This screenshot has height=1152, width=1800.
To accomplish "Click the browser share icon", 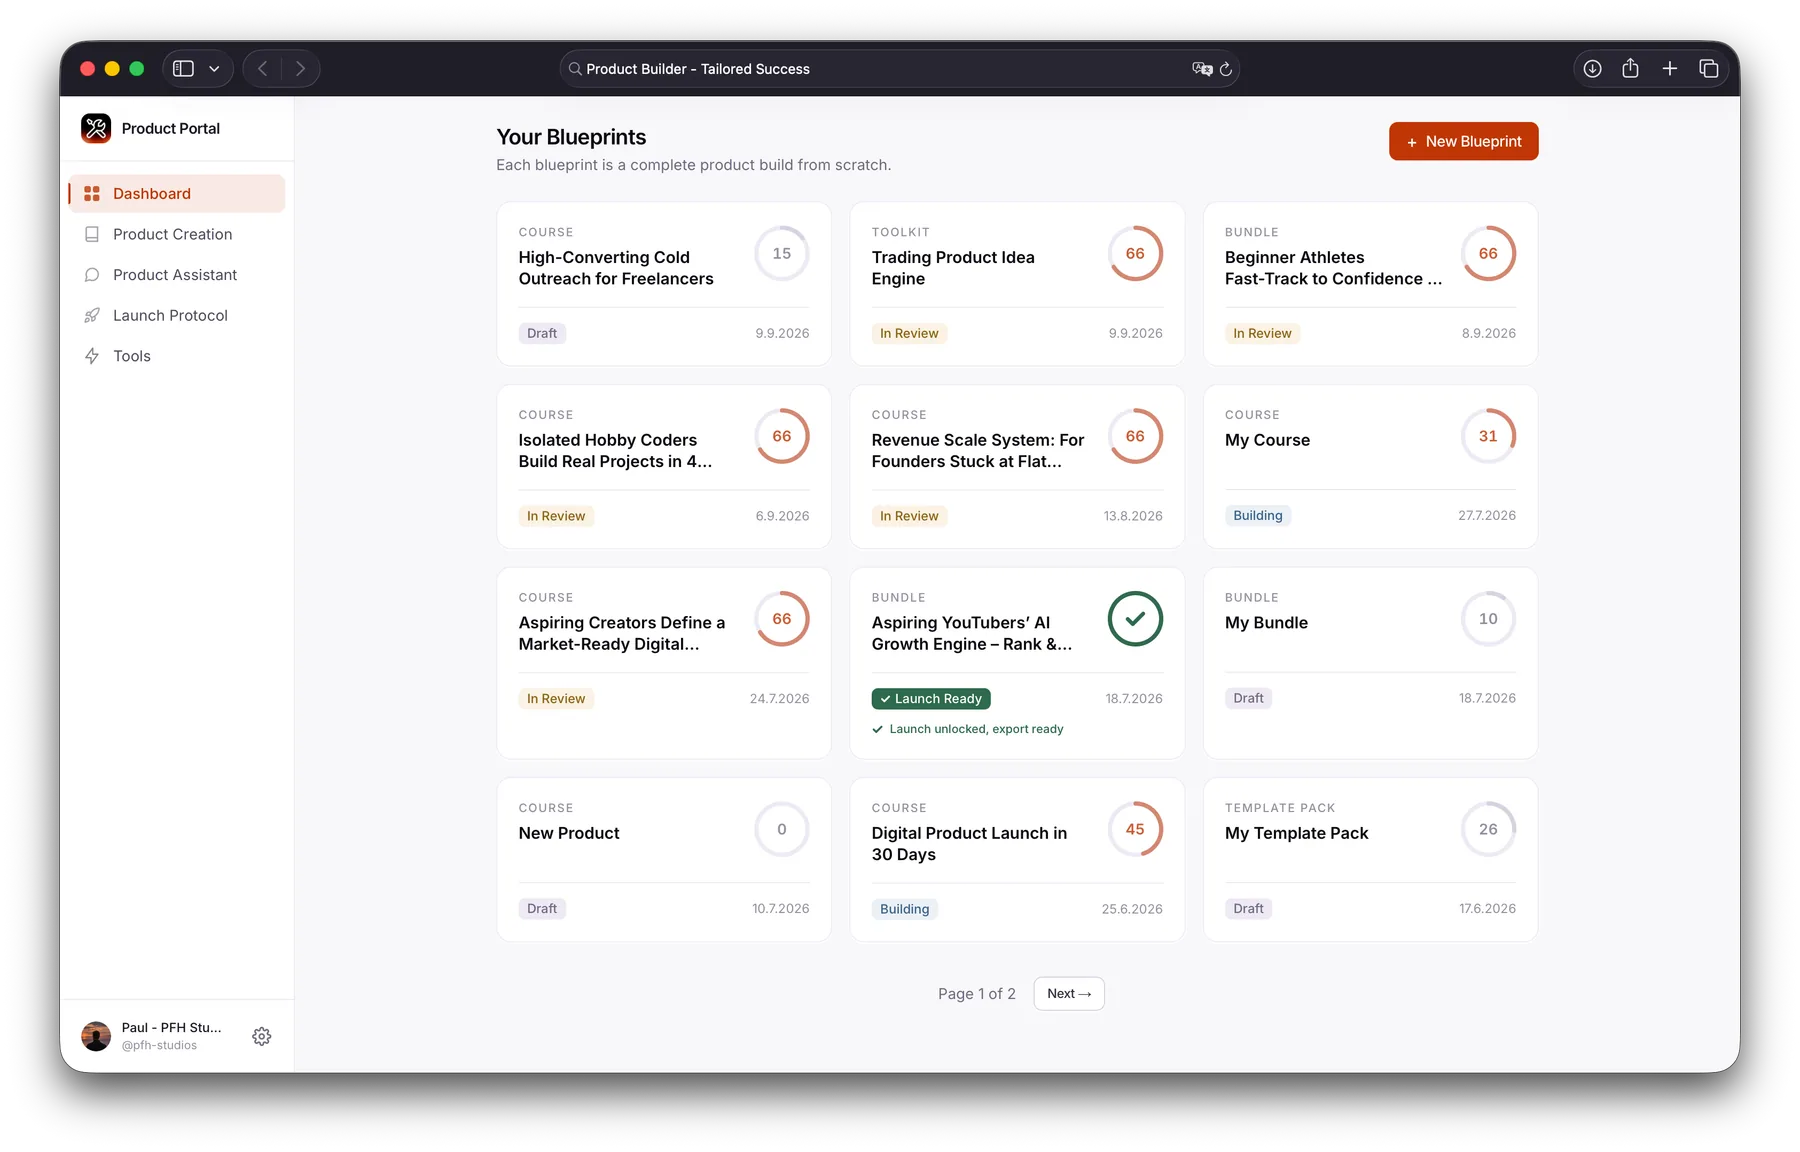I will coord(1631,68).
